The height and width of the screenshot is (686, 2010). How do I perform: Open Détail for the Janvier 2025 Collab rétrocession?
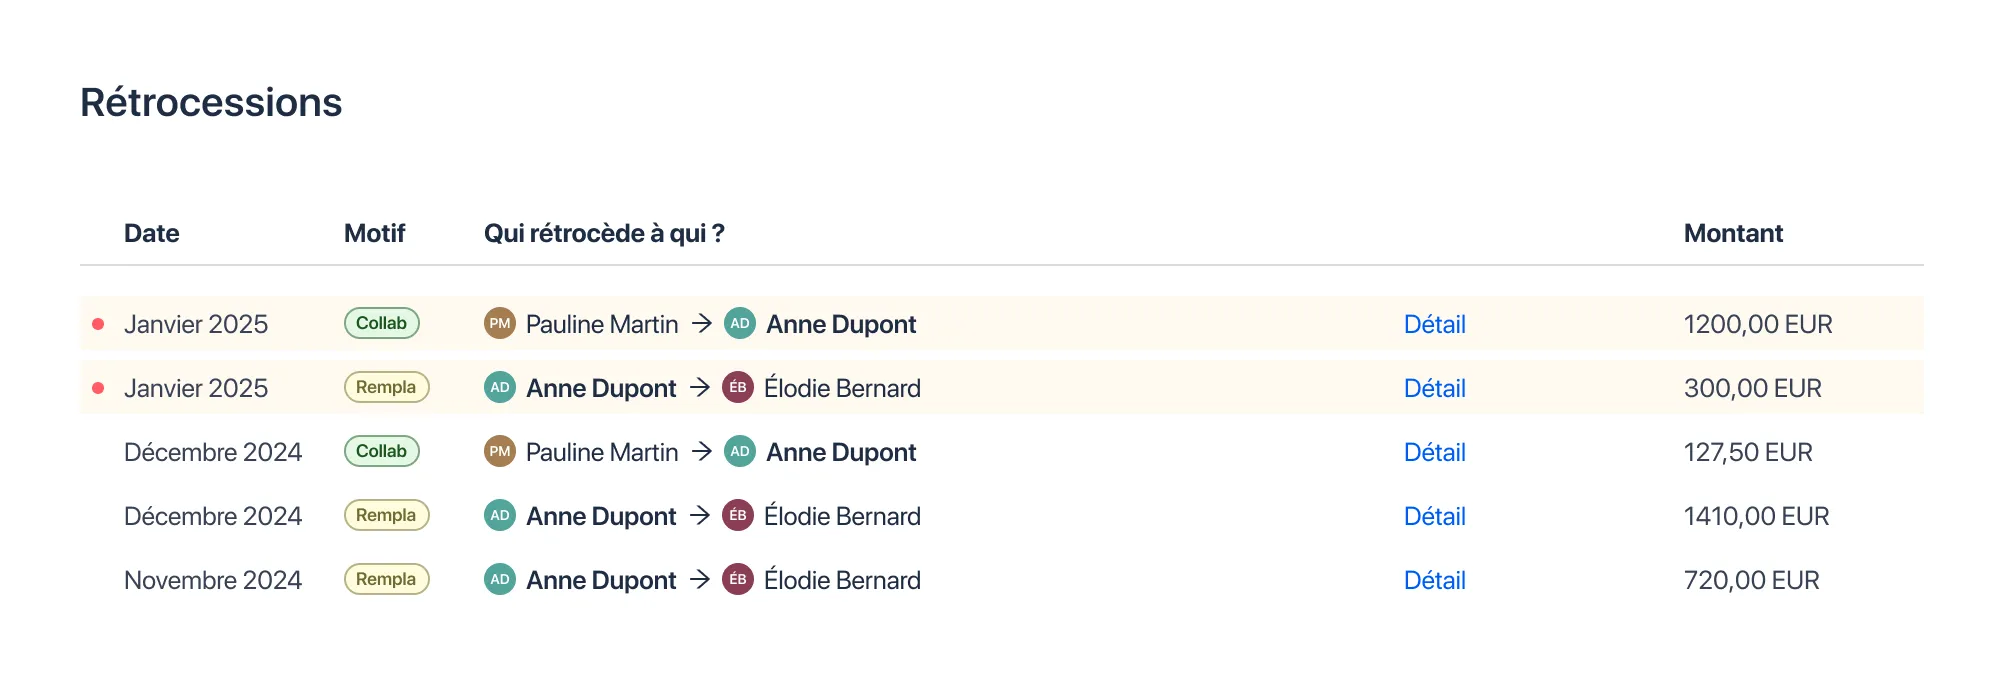(x=1434, y=324)
